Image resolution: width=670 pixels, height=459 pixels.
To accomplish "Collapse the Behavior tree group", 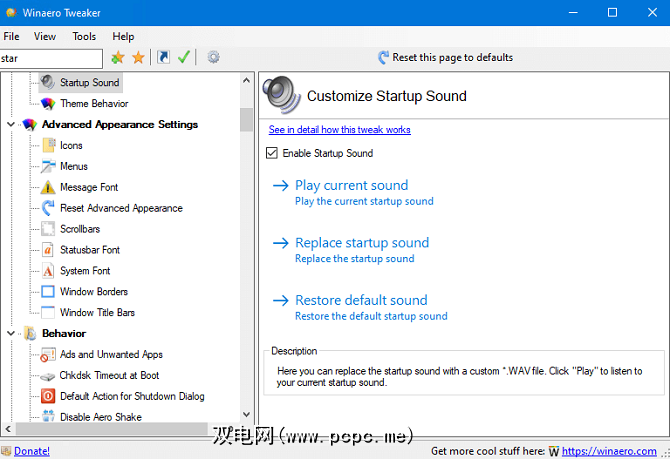I will pyautogui.click(x=11, y=334).
